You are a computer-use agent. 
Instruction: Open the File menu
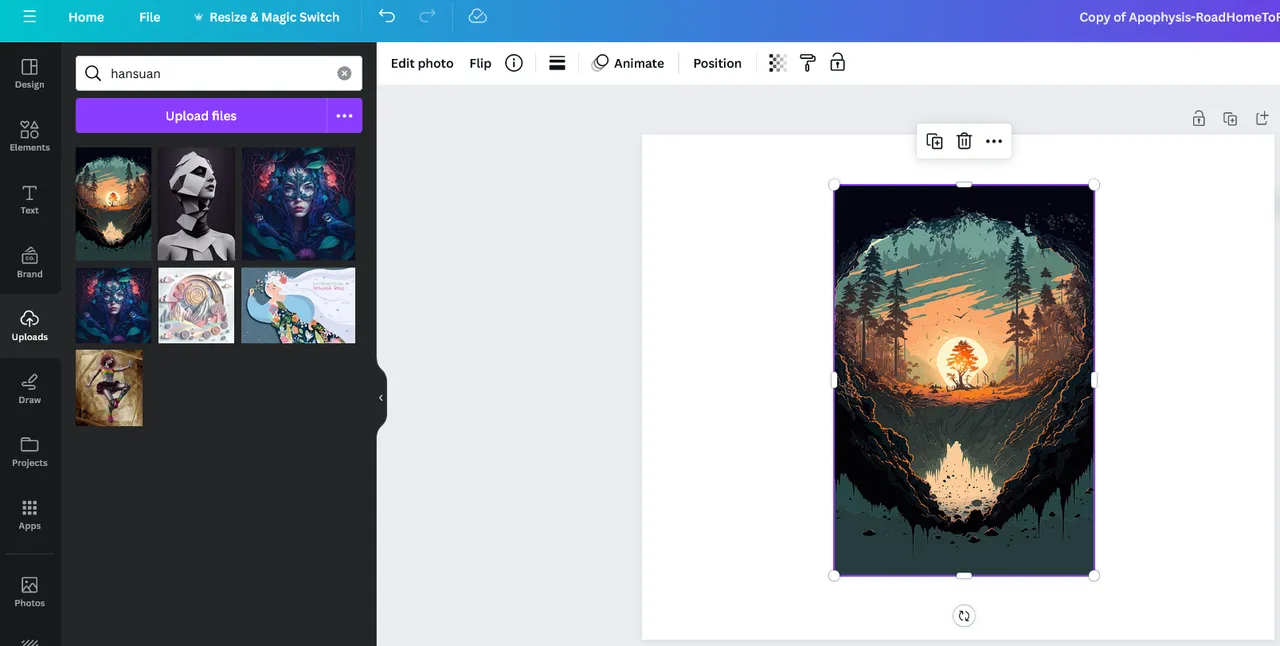point(149,17)
